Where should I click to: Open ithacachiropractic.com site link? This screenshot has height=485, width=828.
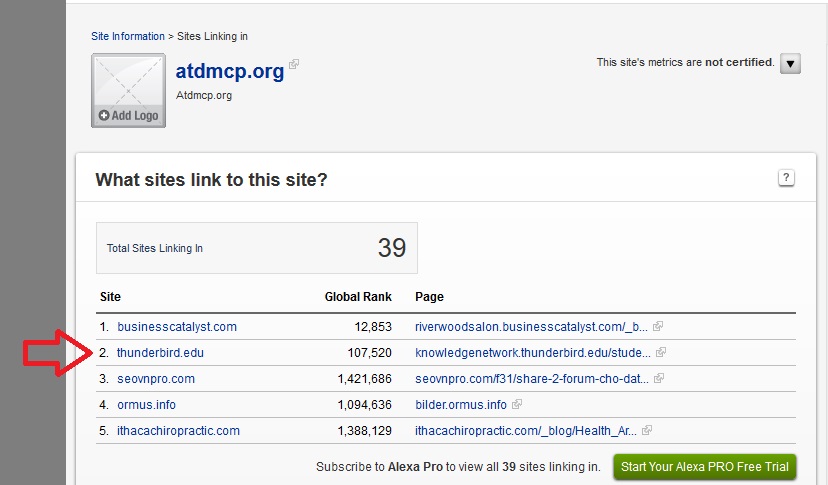coord(178,431)
